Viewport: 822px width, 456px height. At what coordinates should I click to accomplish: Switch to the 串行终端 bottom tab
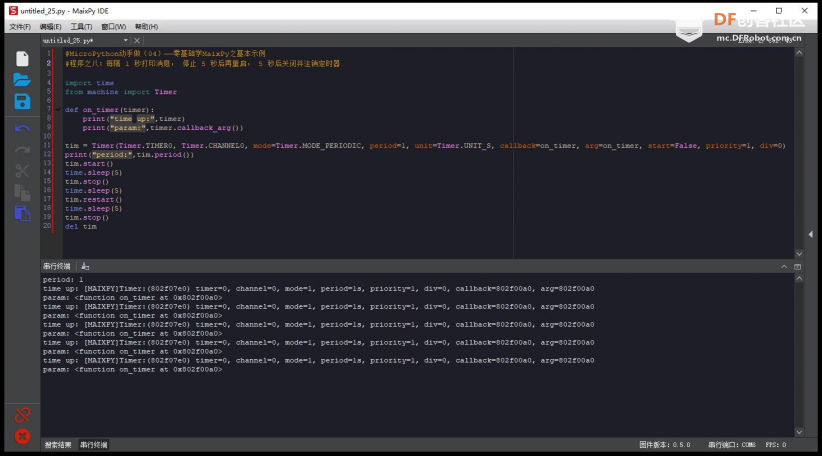93,445
